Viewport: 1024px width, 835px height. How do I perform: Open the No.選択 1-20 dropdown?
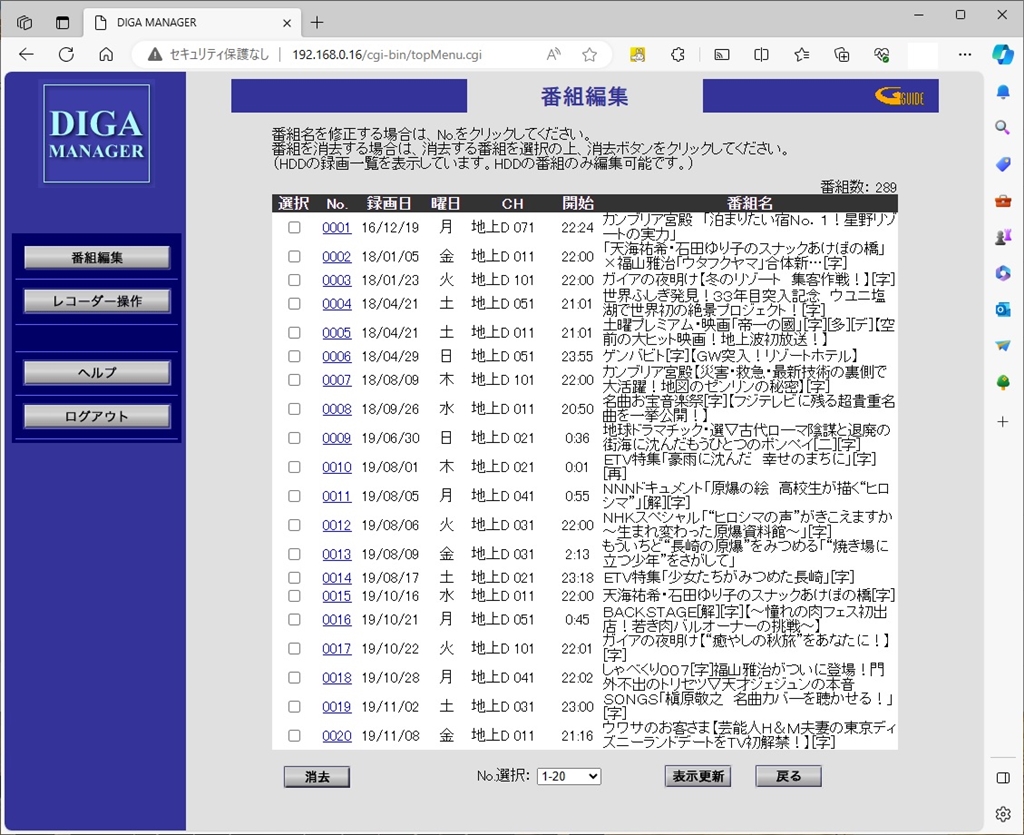coord(569,776)
